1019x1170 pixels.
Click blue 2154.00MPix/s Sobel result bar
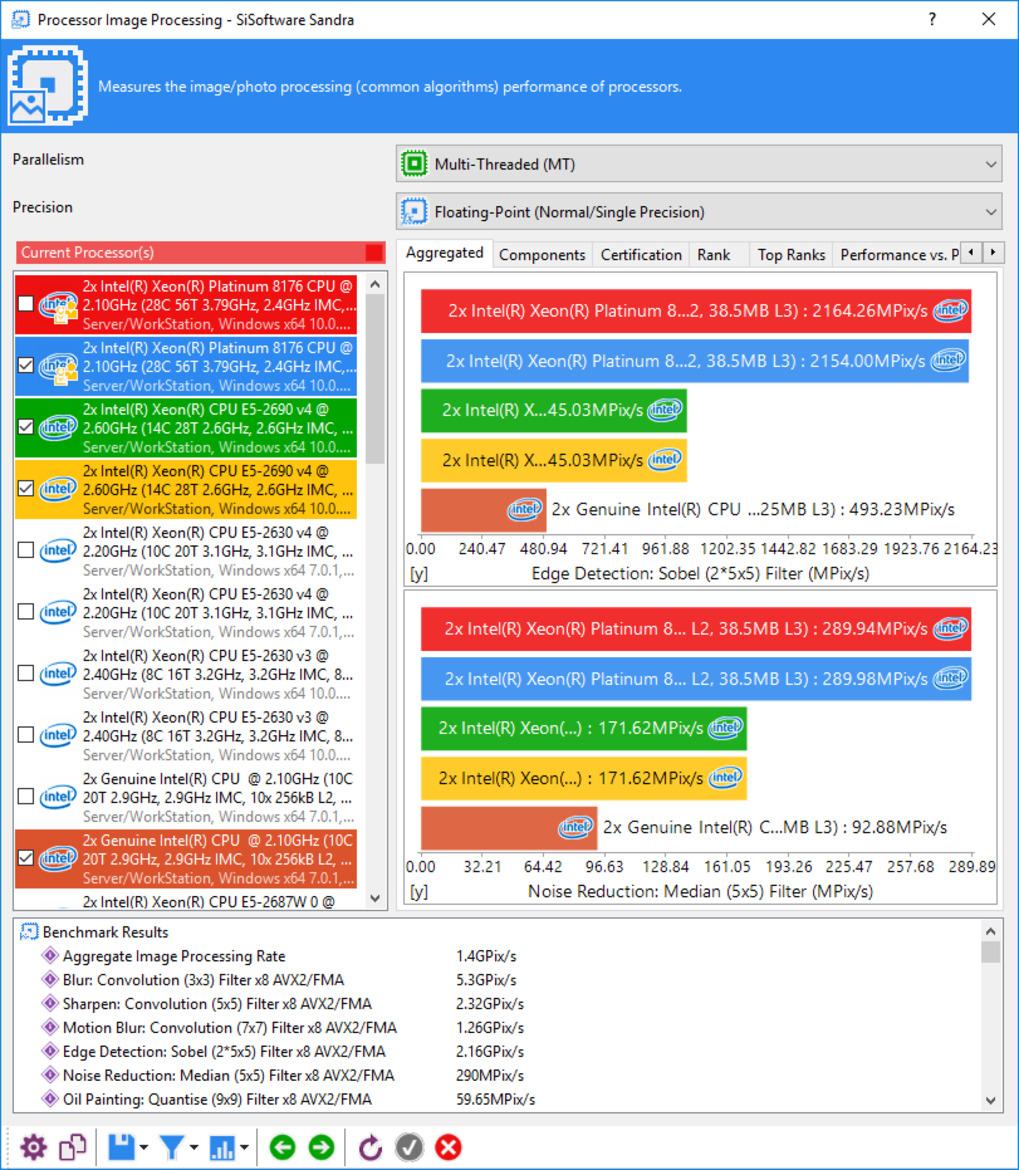pos(695,361)
